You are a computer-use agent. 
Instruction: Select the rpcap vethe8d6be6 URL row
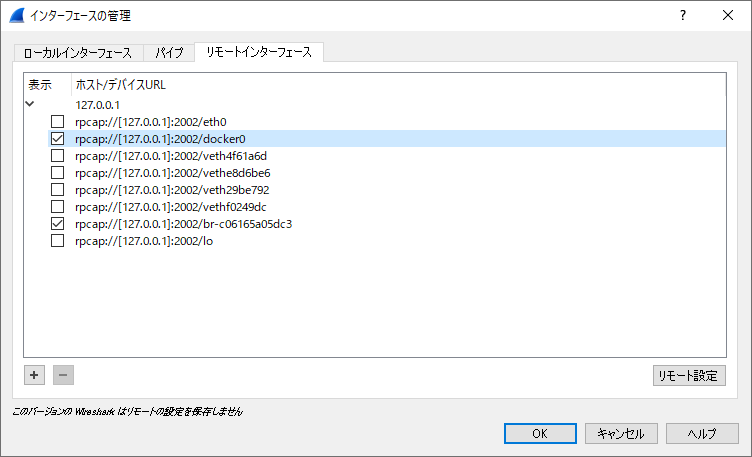[387, 173]
